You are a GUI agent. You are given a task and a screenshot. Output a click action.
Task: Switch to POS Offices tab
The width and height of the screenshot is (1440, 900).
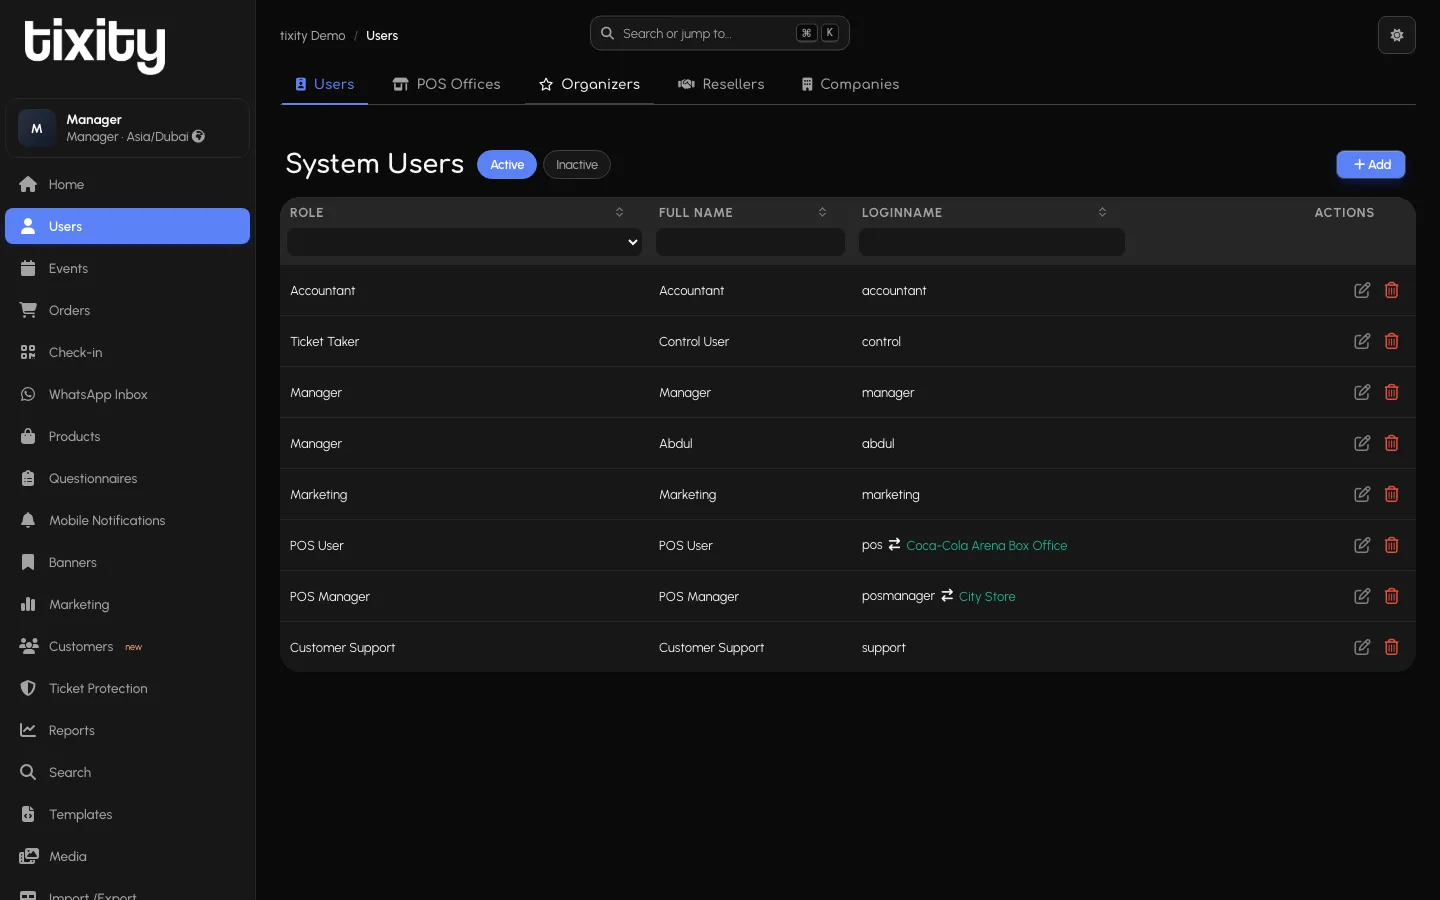coord(447,84)
